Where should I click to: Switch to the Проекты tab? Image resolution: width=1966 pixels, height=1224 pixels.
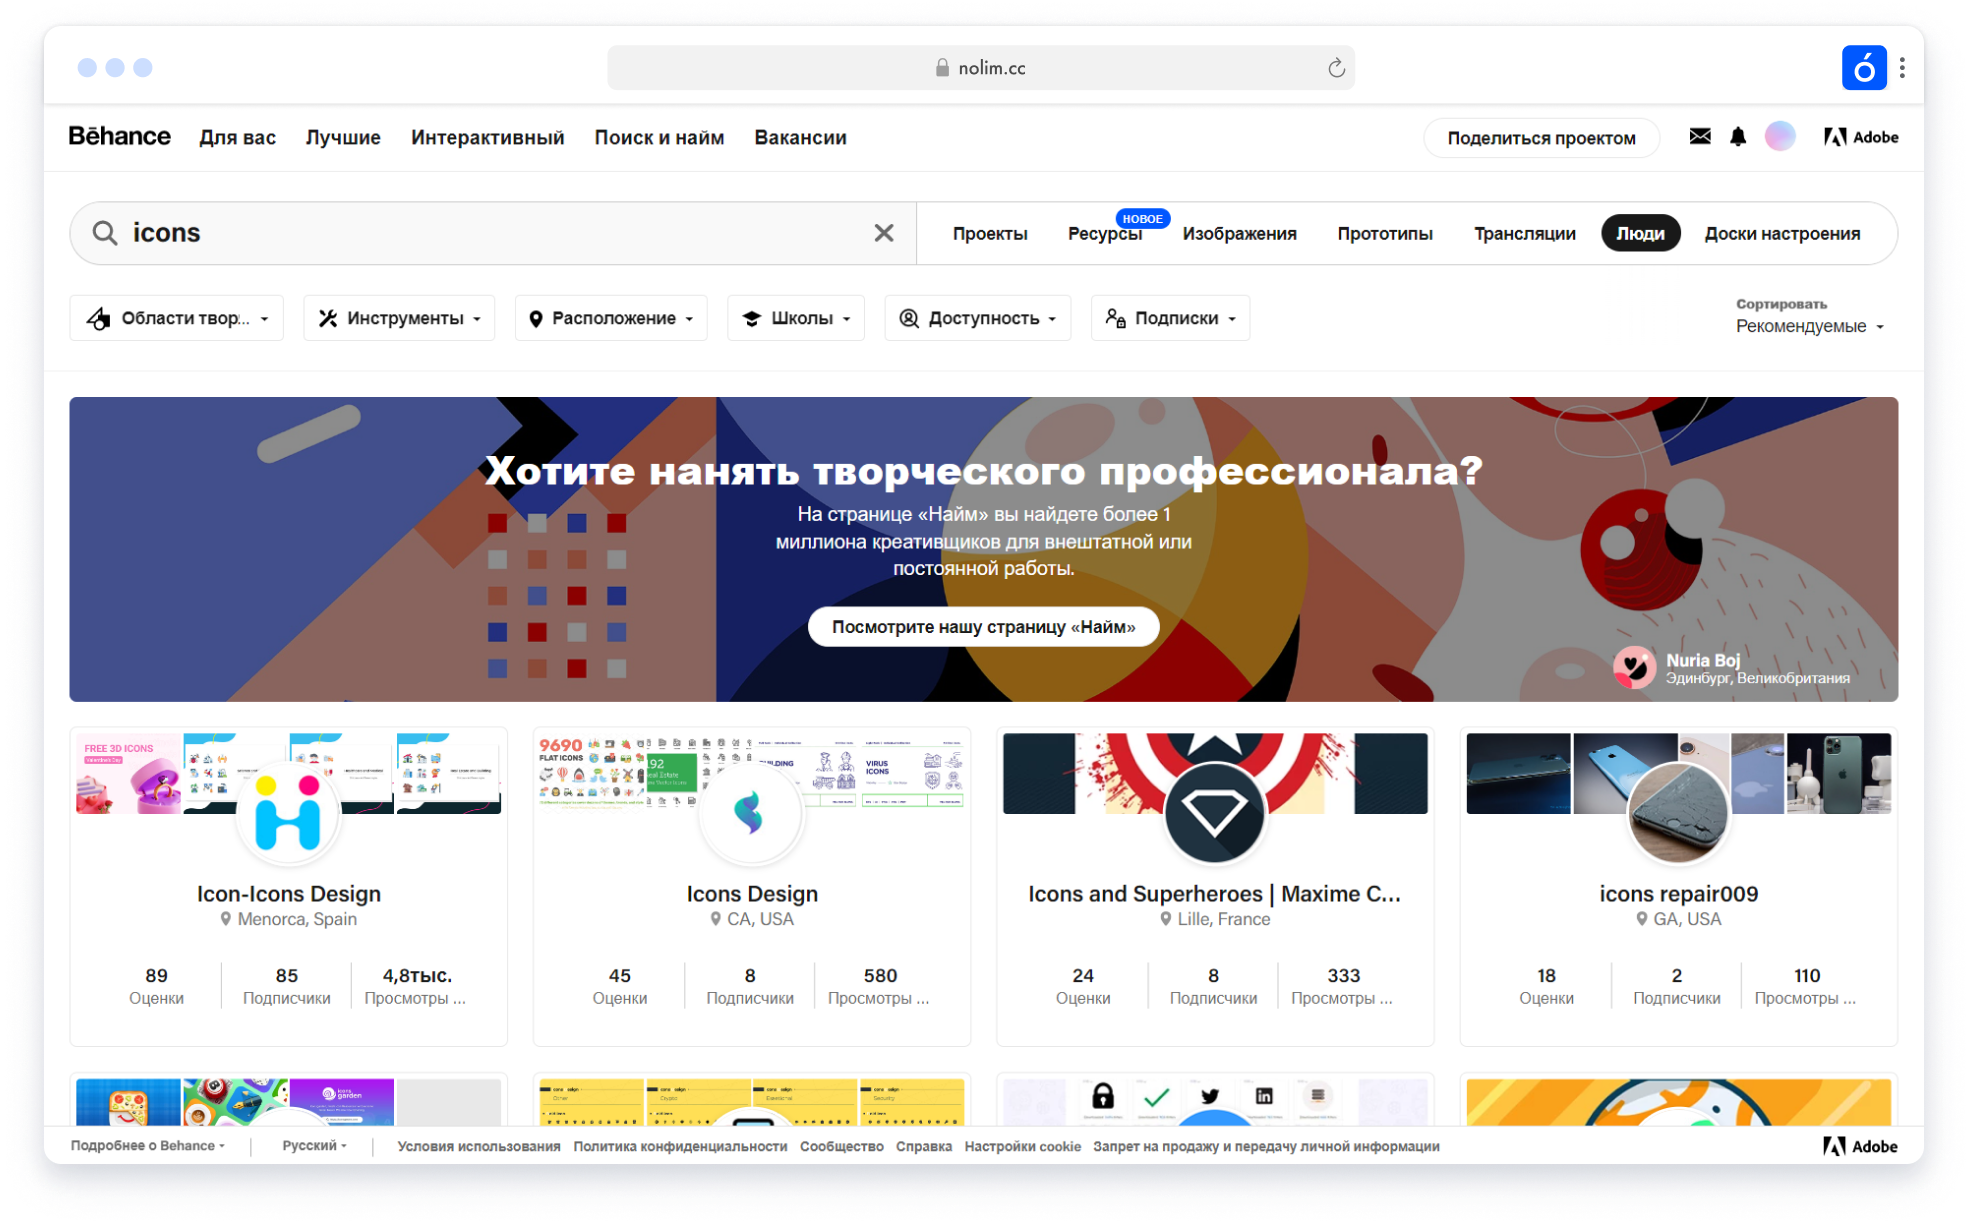pos(990,233)
